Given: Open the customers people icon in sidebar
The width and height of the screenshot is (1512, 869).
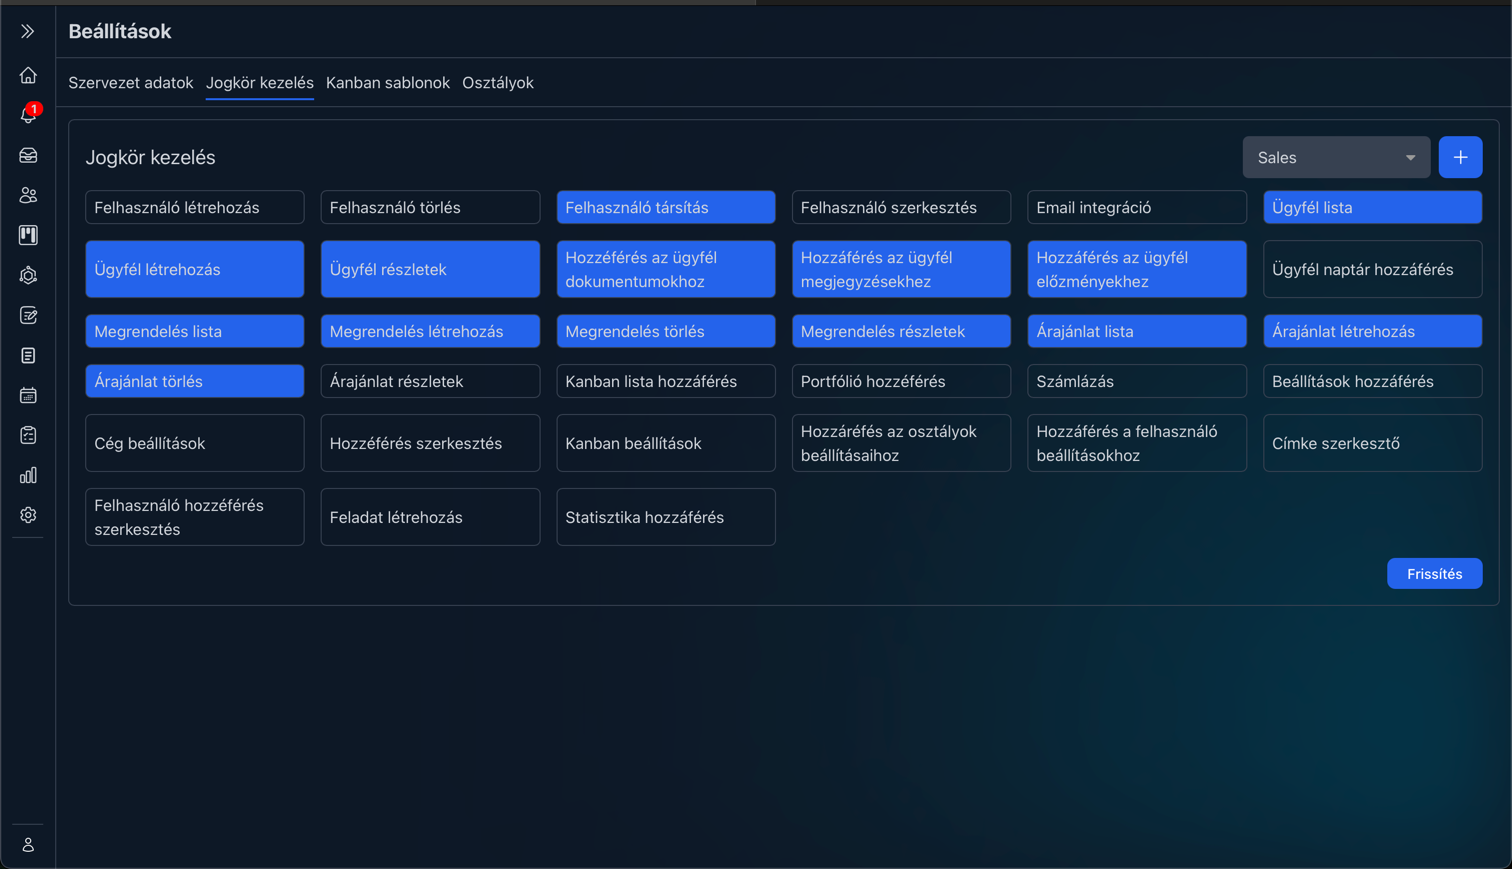Looking at the screenshot, I should (28, 196).
